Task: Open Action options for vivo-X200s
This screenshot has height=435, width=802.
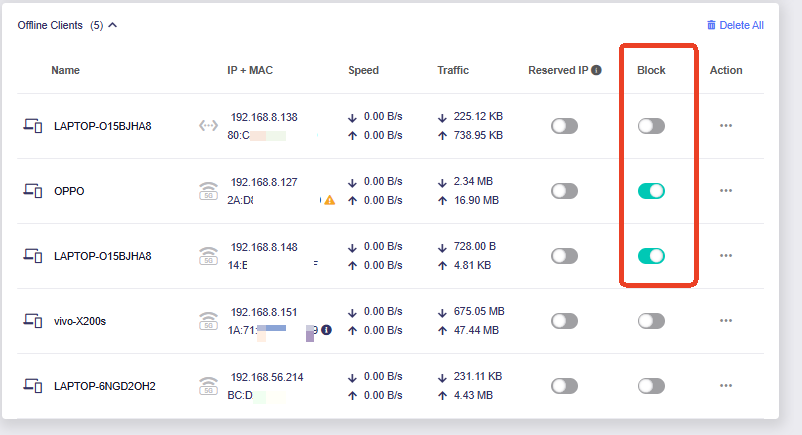Action: click(x=726, y=320)
